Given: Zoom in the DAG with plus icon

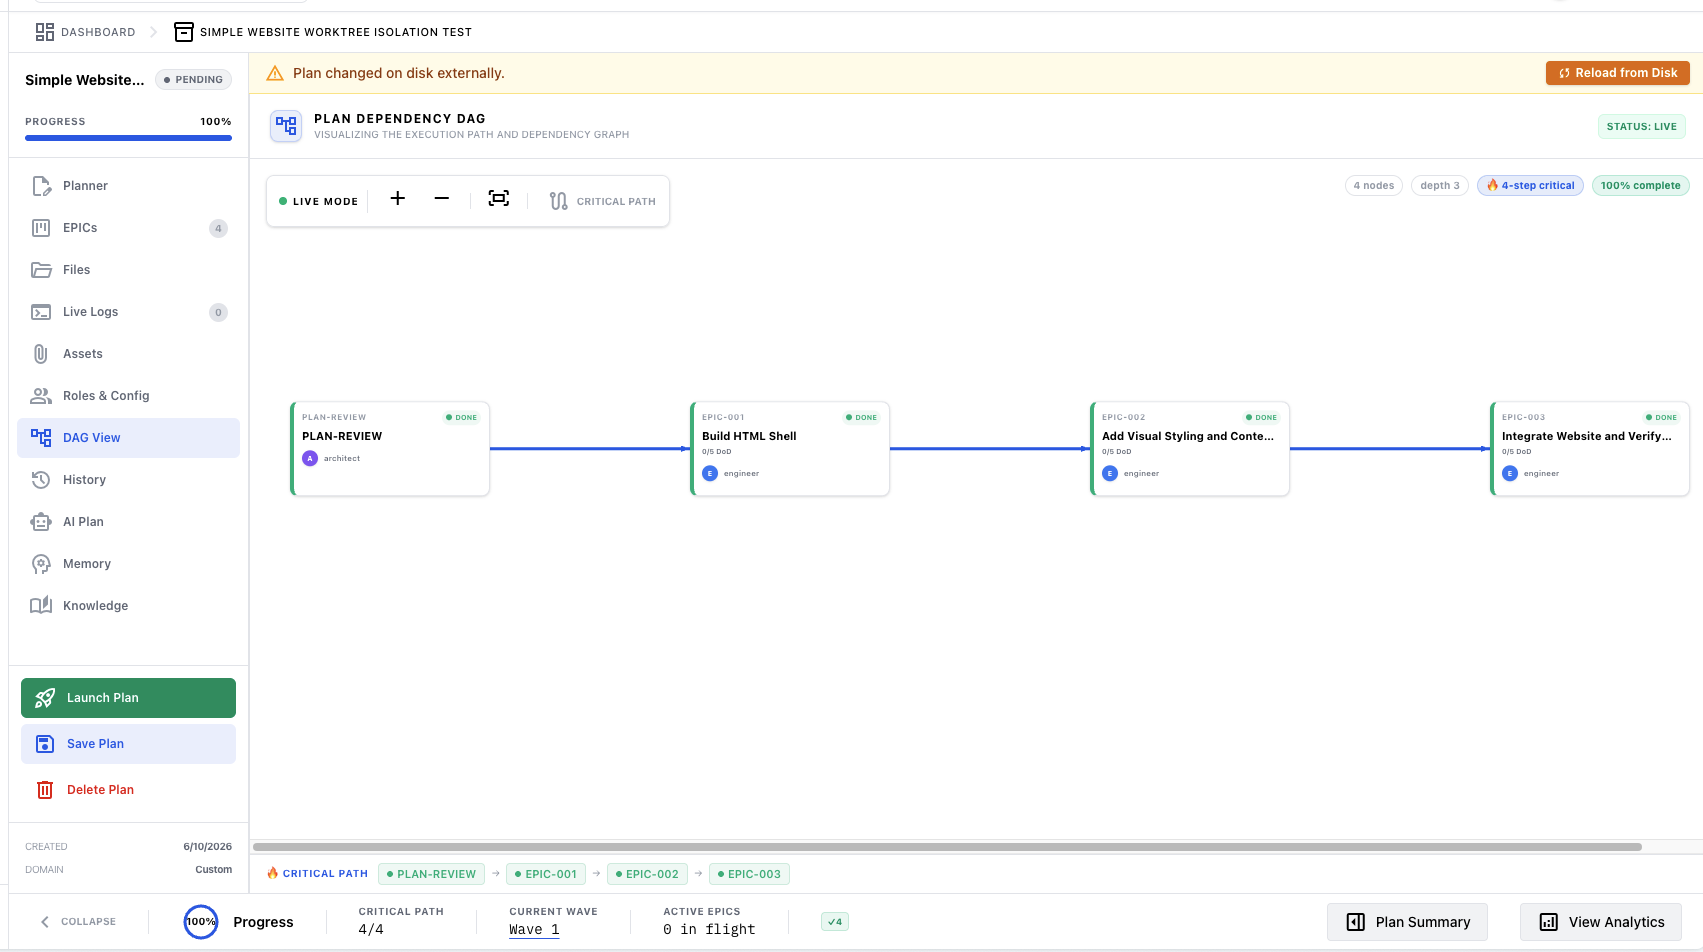Looking at the screenshot, I should tap(397, 198).
